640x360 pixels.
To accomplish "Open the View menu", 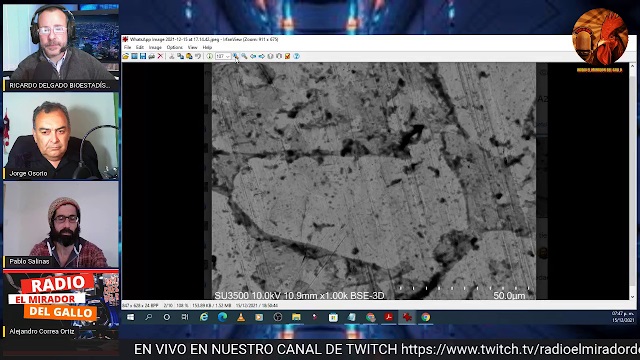I will [192, 47].
